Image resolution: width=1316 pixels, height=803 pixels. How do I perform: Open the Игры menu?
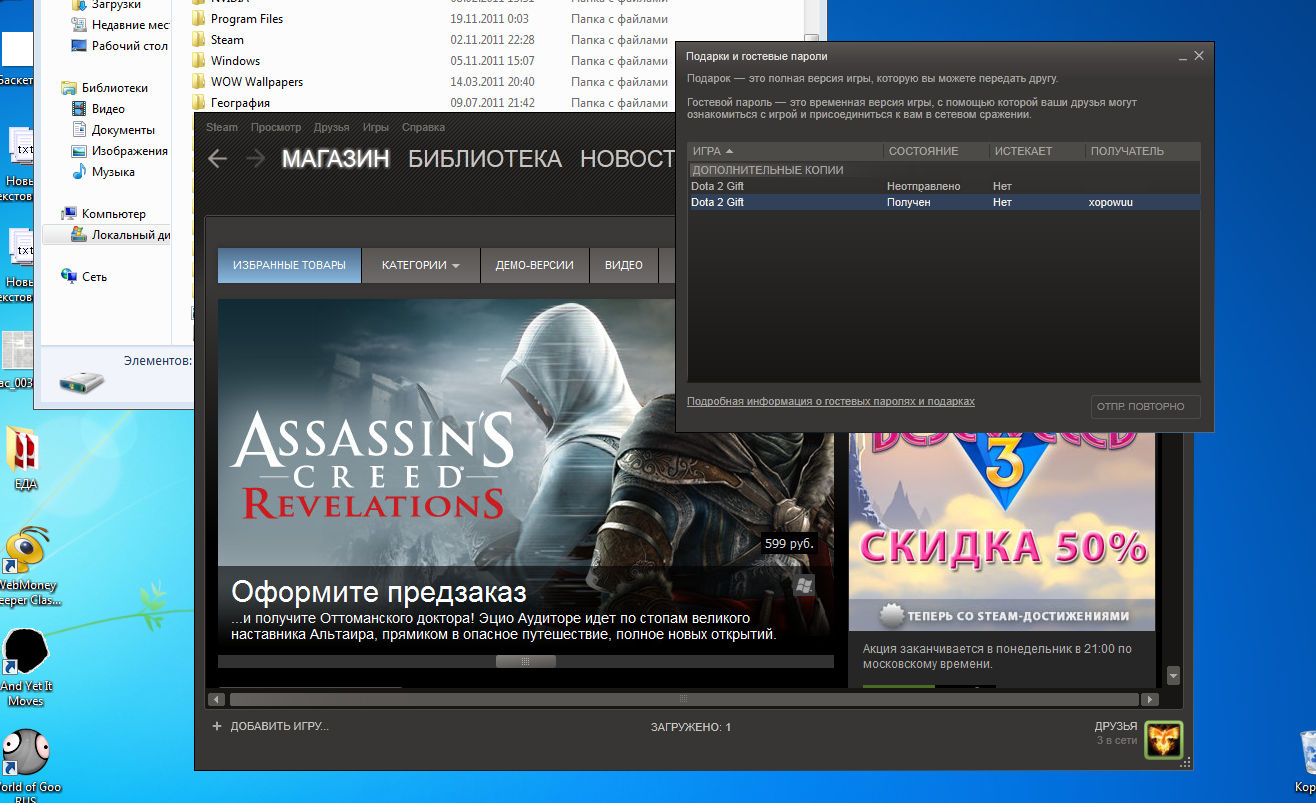pos(376,127)
